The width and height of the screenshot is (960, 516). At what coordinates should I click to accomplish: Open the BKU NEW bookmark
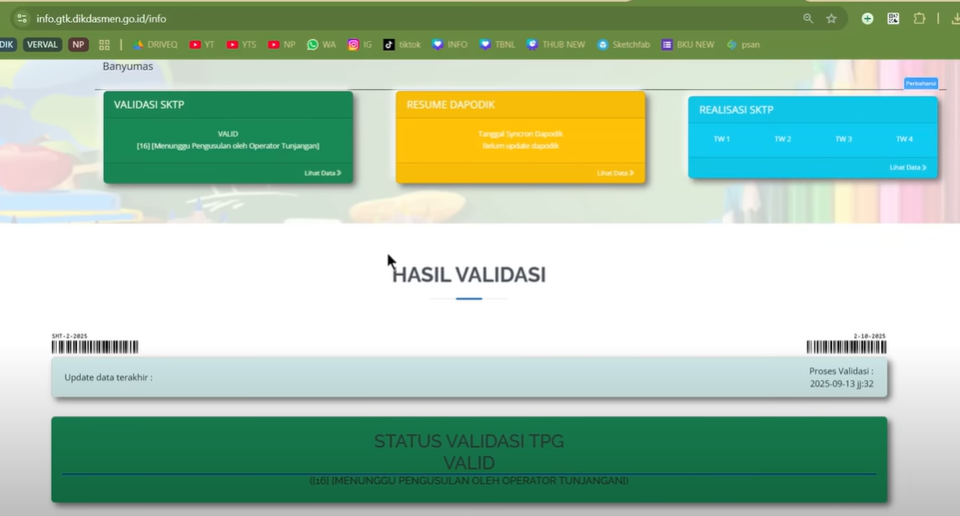point(688,45)
